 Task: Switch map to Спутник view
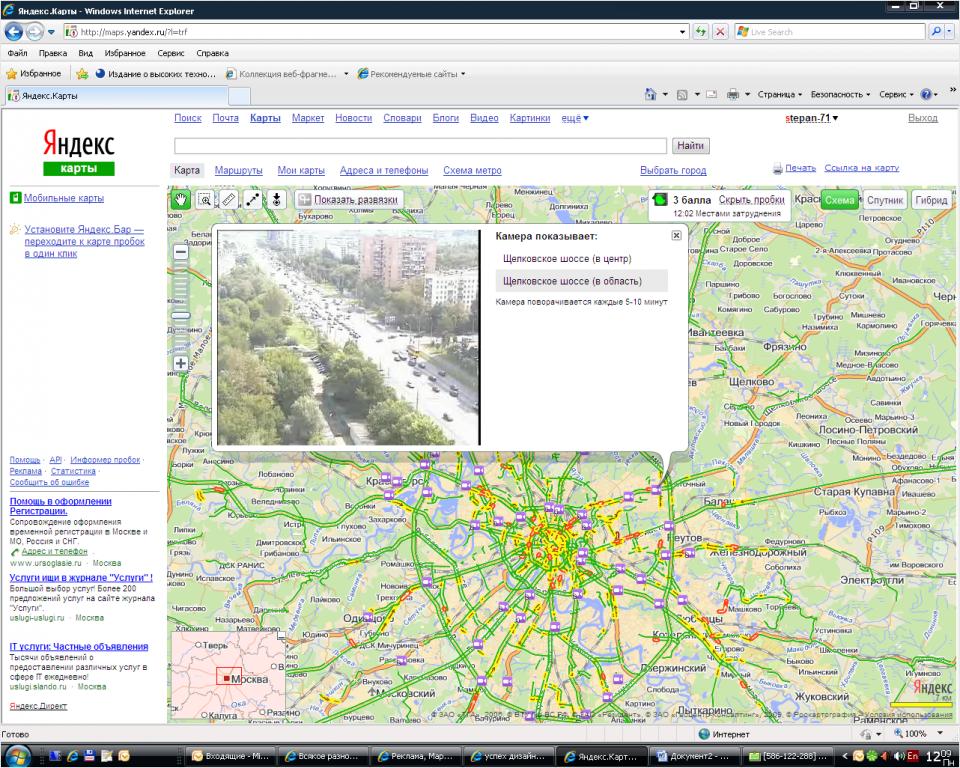click(884, 200)
